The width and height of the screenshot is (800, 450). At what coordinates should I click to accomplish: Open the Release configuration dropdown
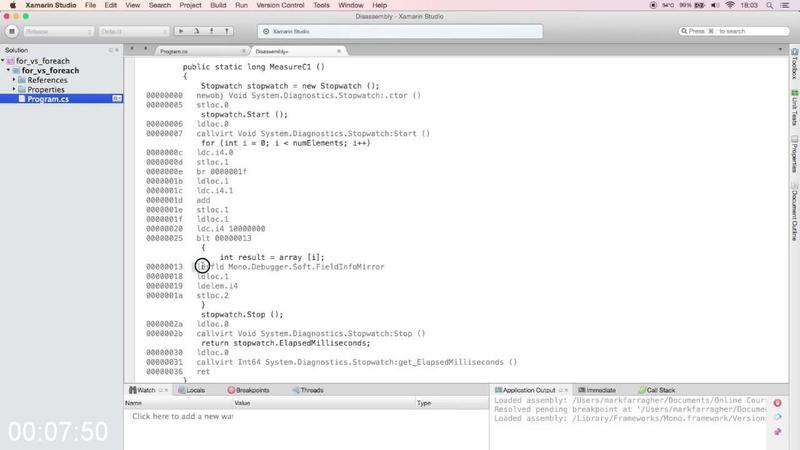pyautogui.click(x=59, y=32)
